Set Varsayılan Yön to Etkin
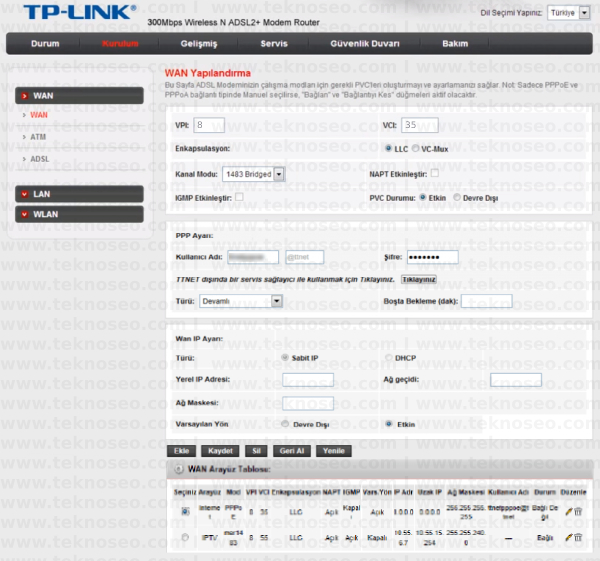The image size is (600, 561). (389, 424)
